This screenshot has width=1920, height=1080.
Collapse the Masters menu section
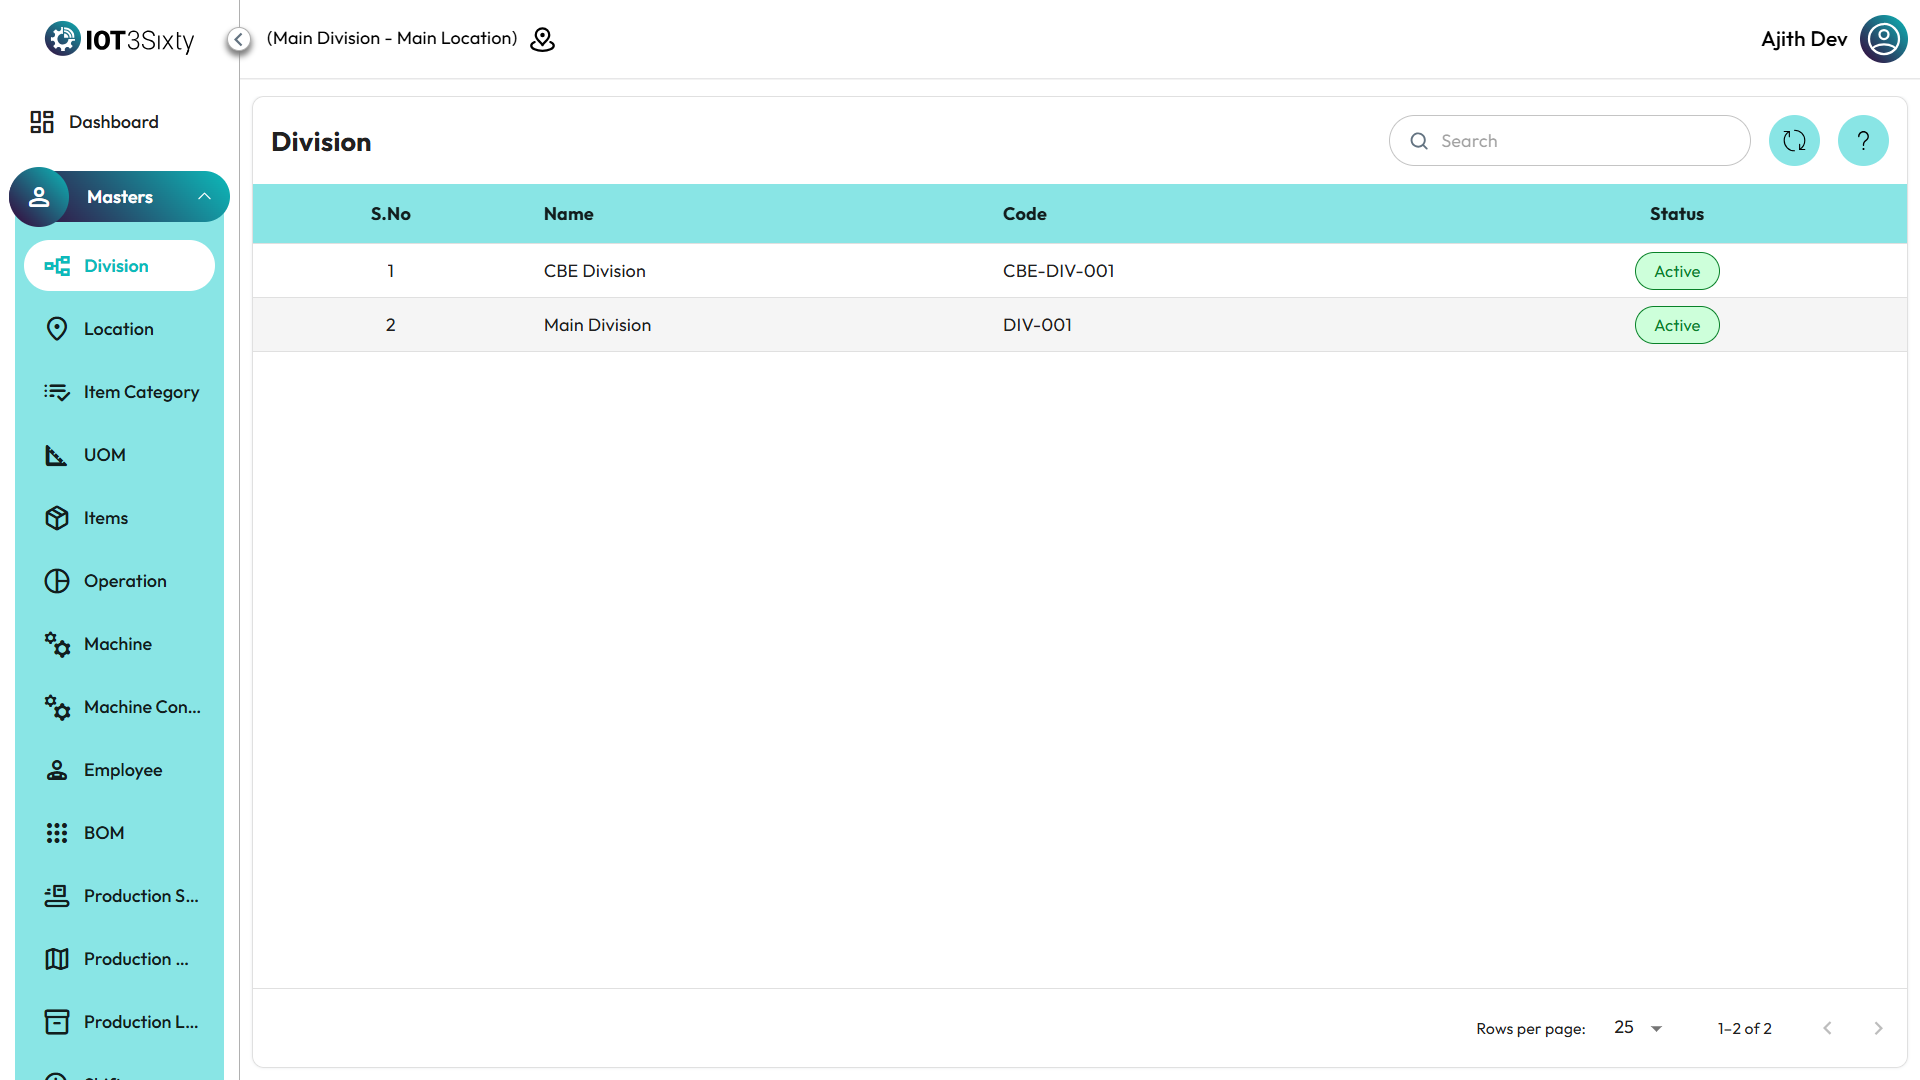tap(204, 197)
